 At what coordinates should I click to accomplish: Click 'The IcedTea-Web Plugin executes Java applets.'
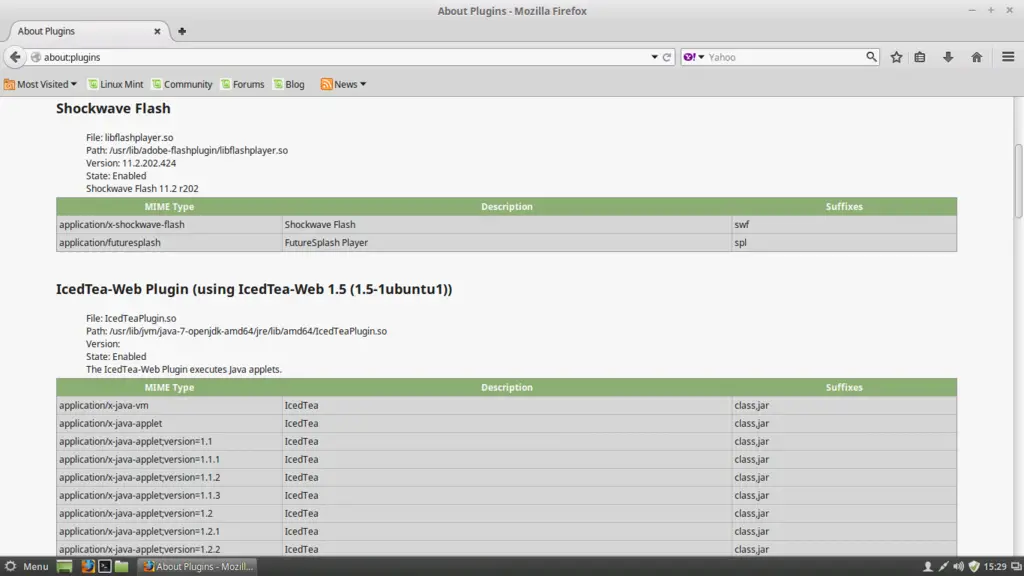(x=184, y=370)
